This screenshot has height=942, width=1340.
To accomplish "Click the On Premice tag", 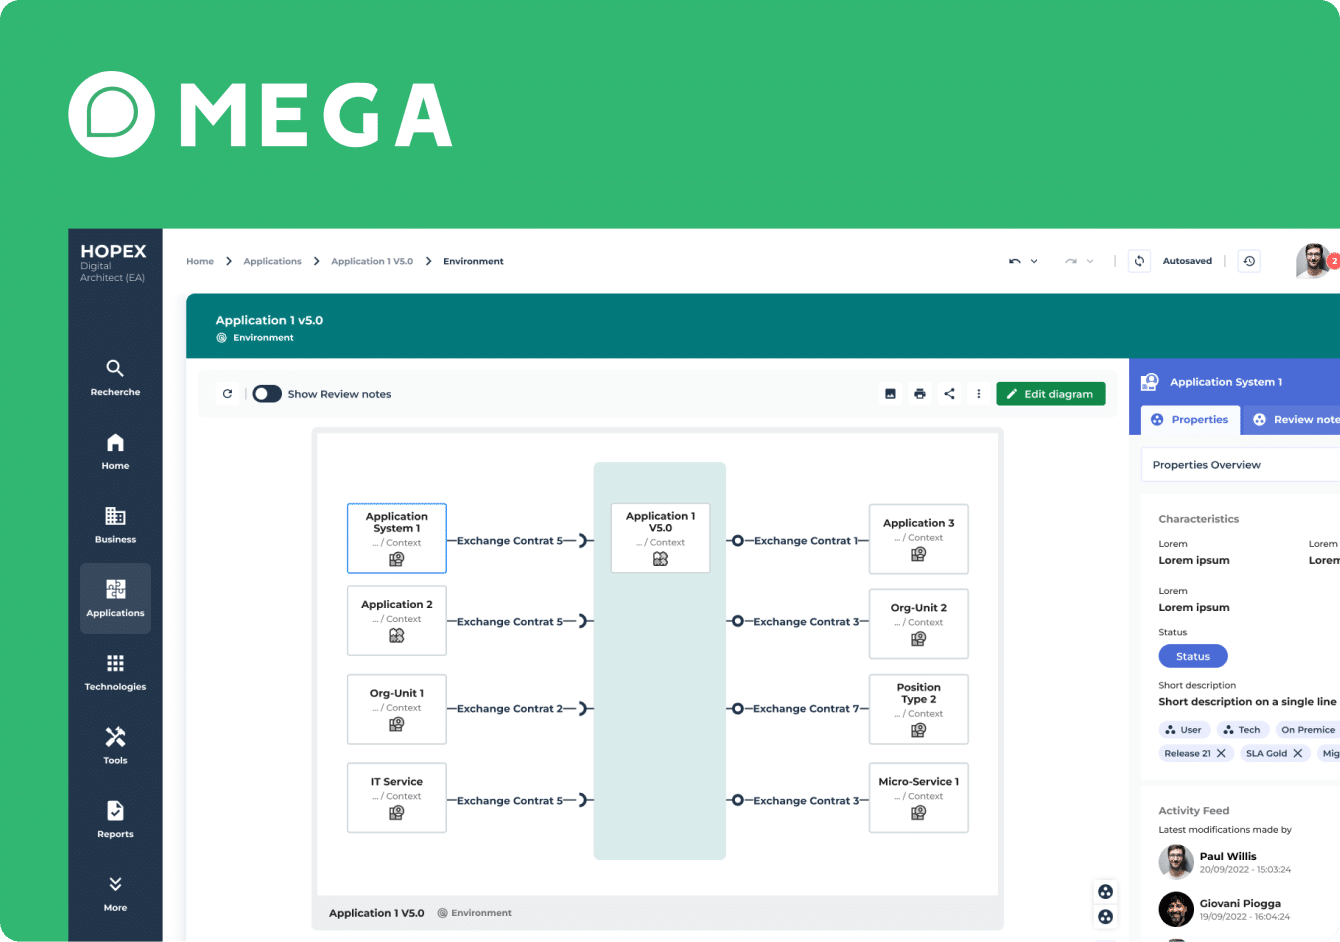I will click(1307, 730).
